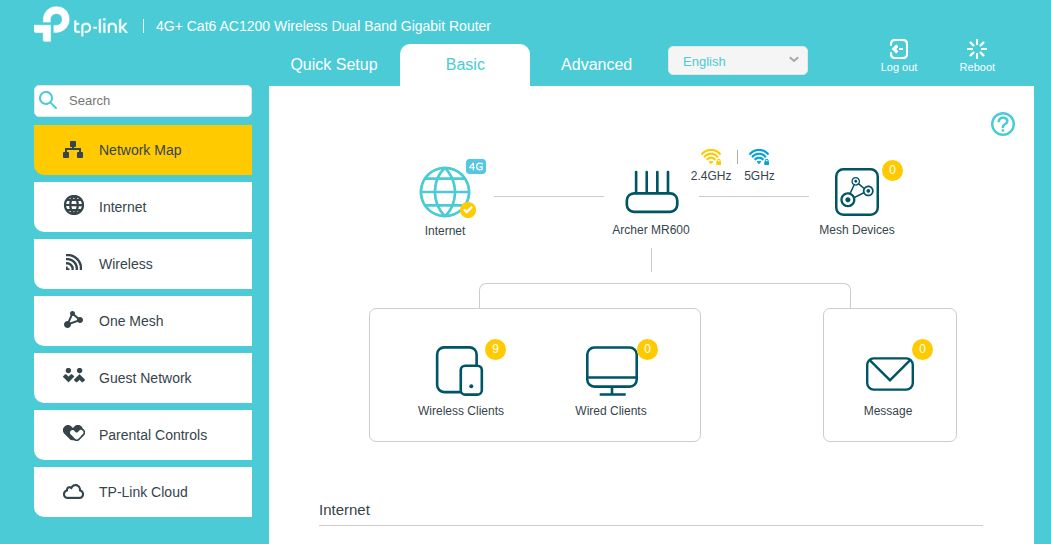This screenshot has height=544, width=1051.
Task: Open the English language dropdown
Action: 737,61
